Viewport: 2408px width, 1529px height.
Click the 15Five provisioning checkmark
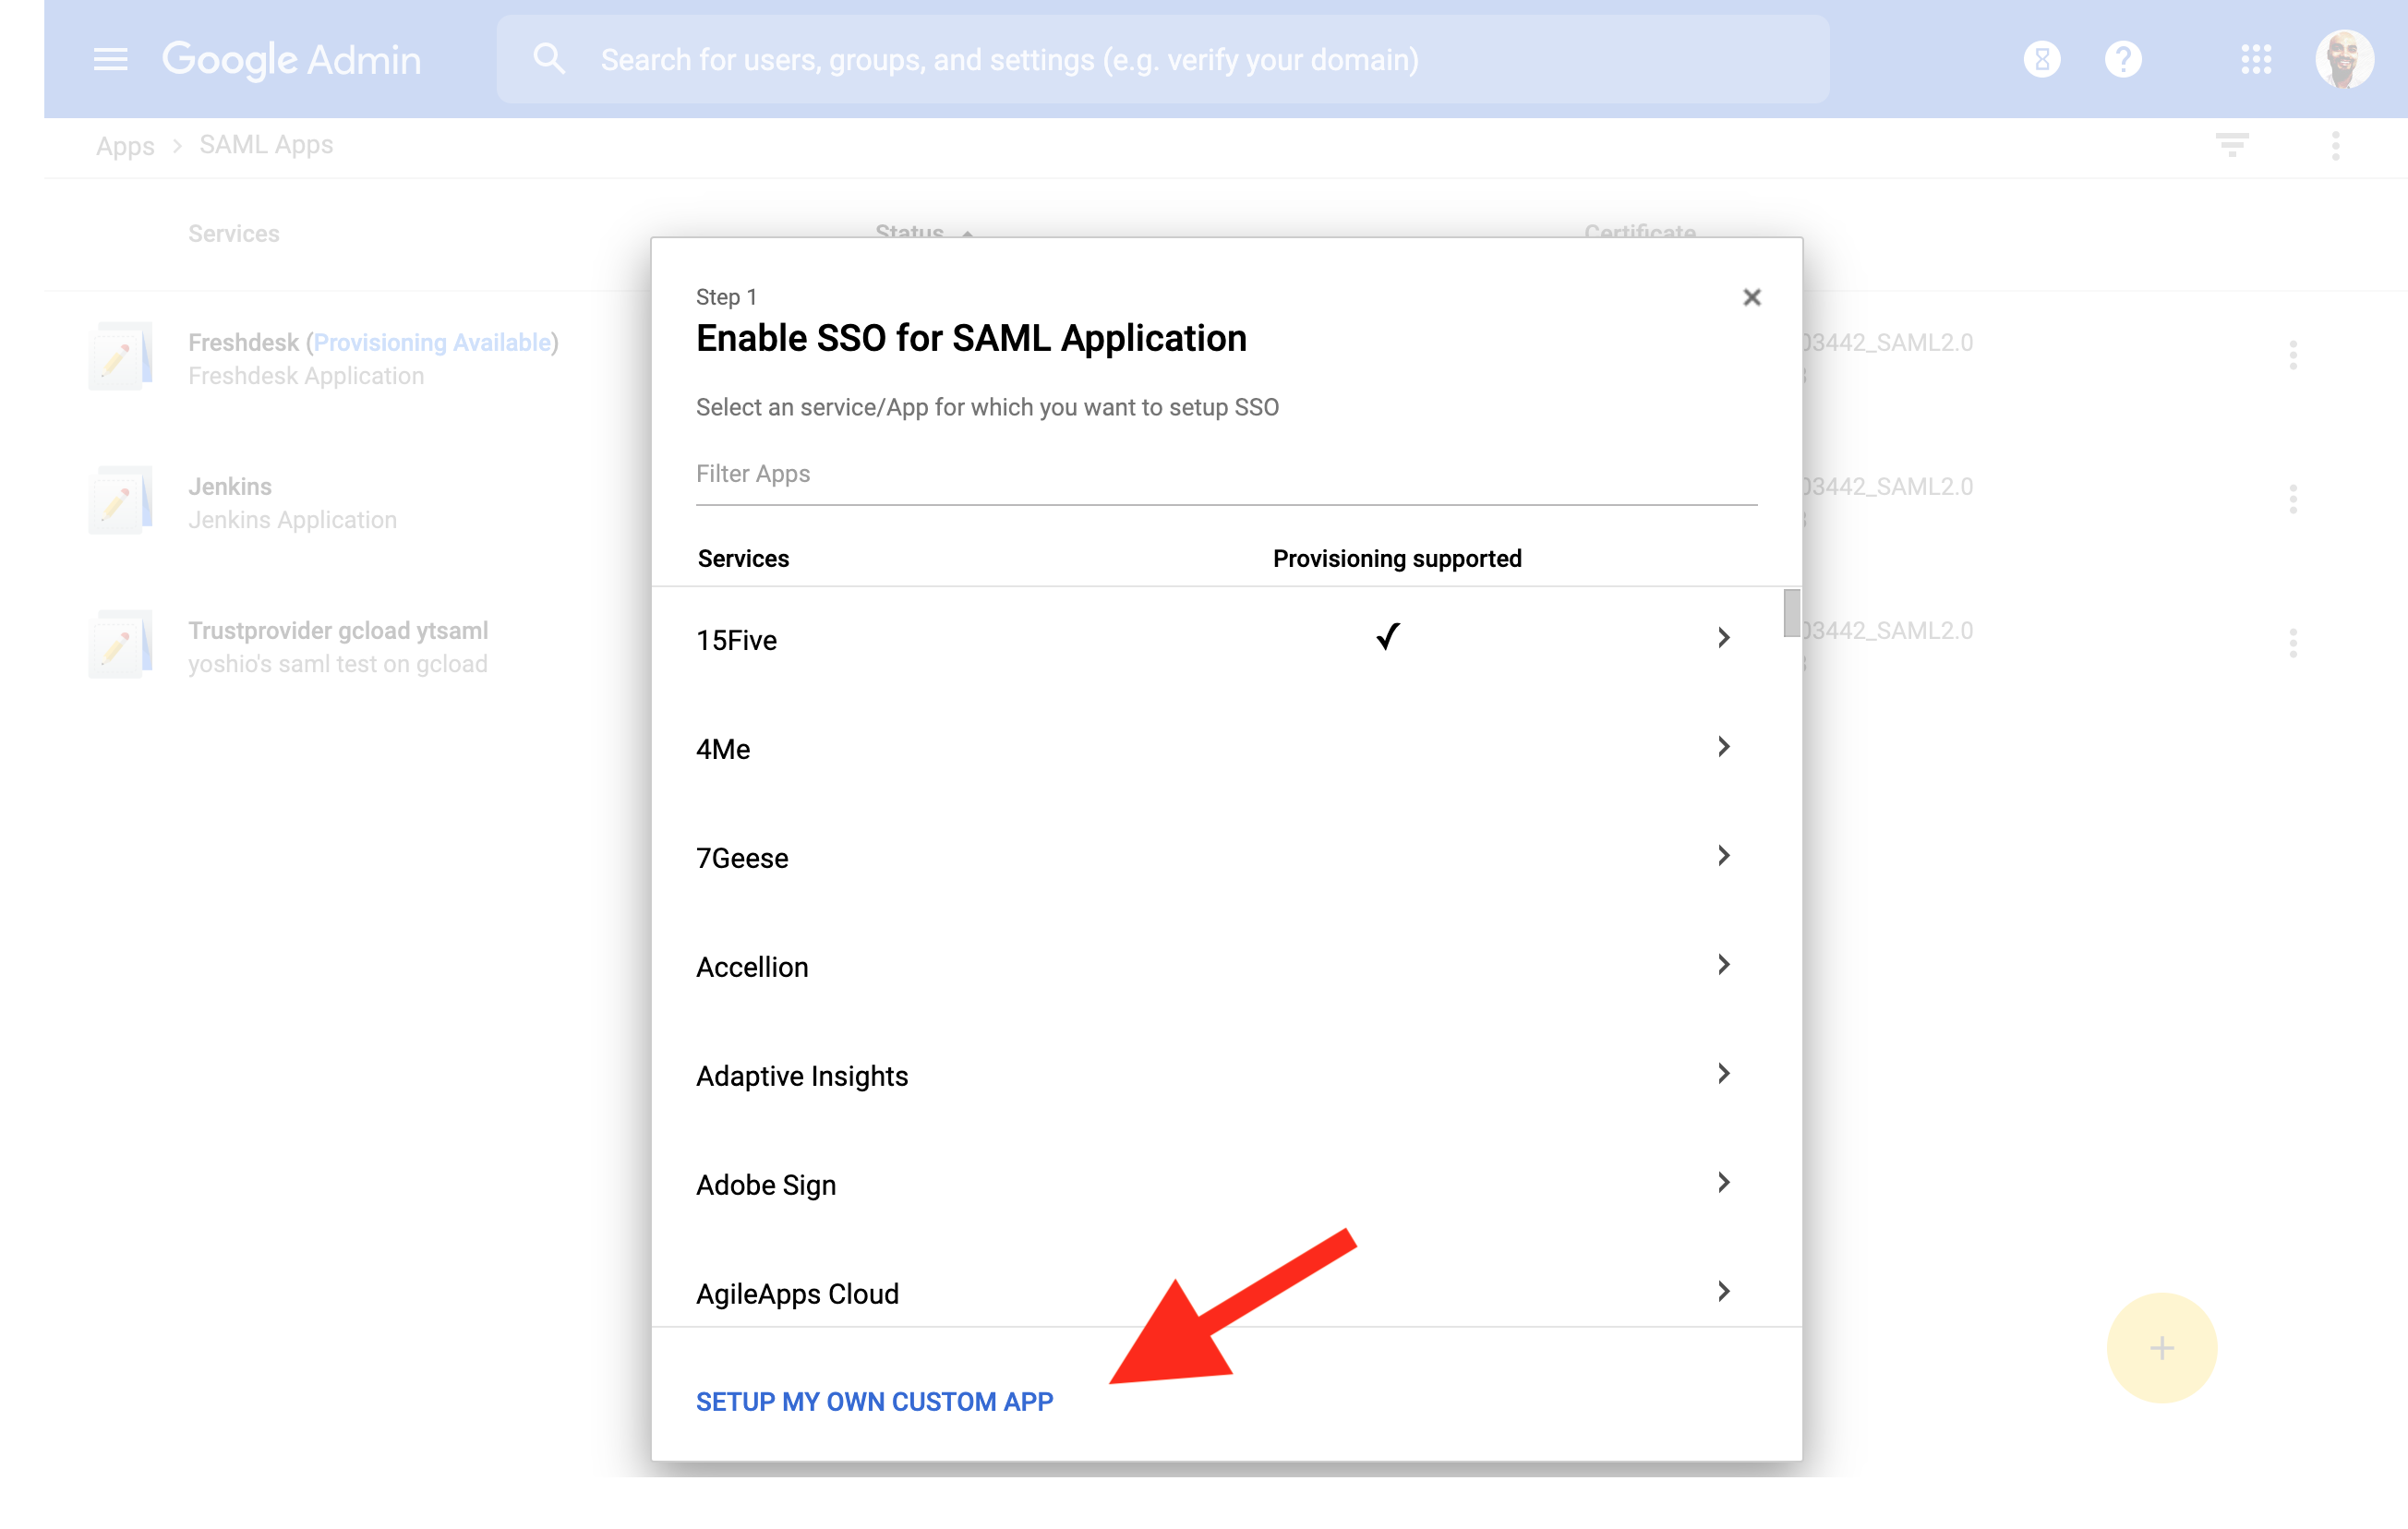point(1387,636)
